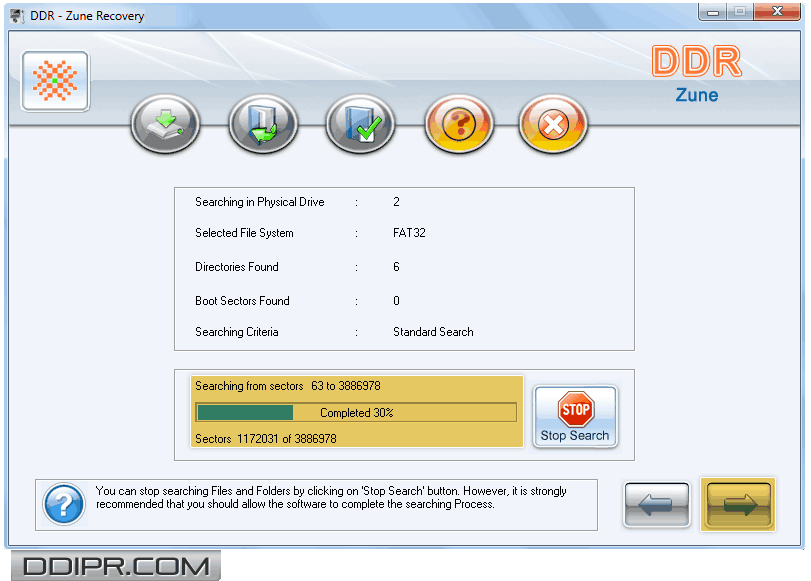
Task: Click the book with green checkmark icon
Action: click(361, 124)
